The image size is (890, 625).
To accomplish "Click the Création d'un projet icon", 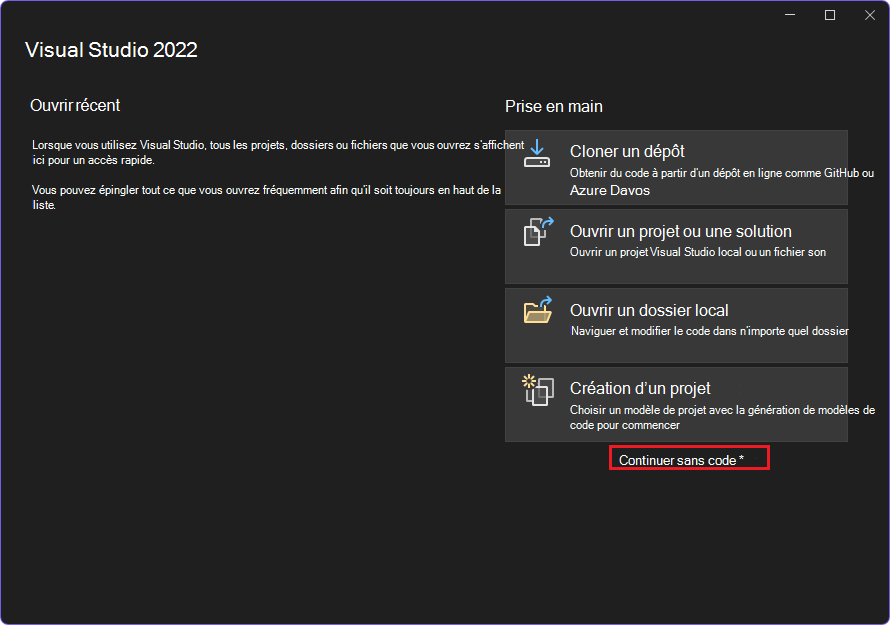I will click(x=538, y=390).
